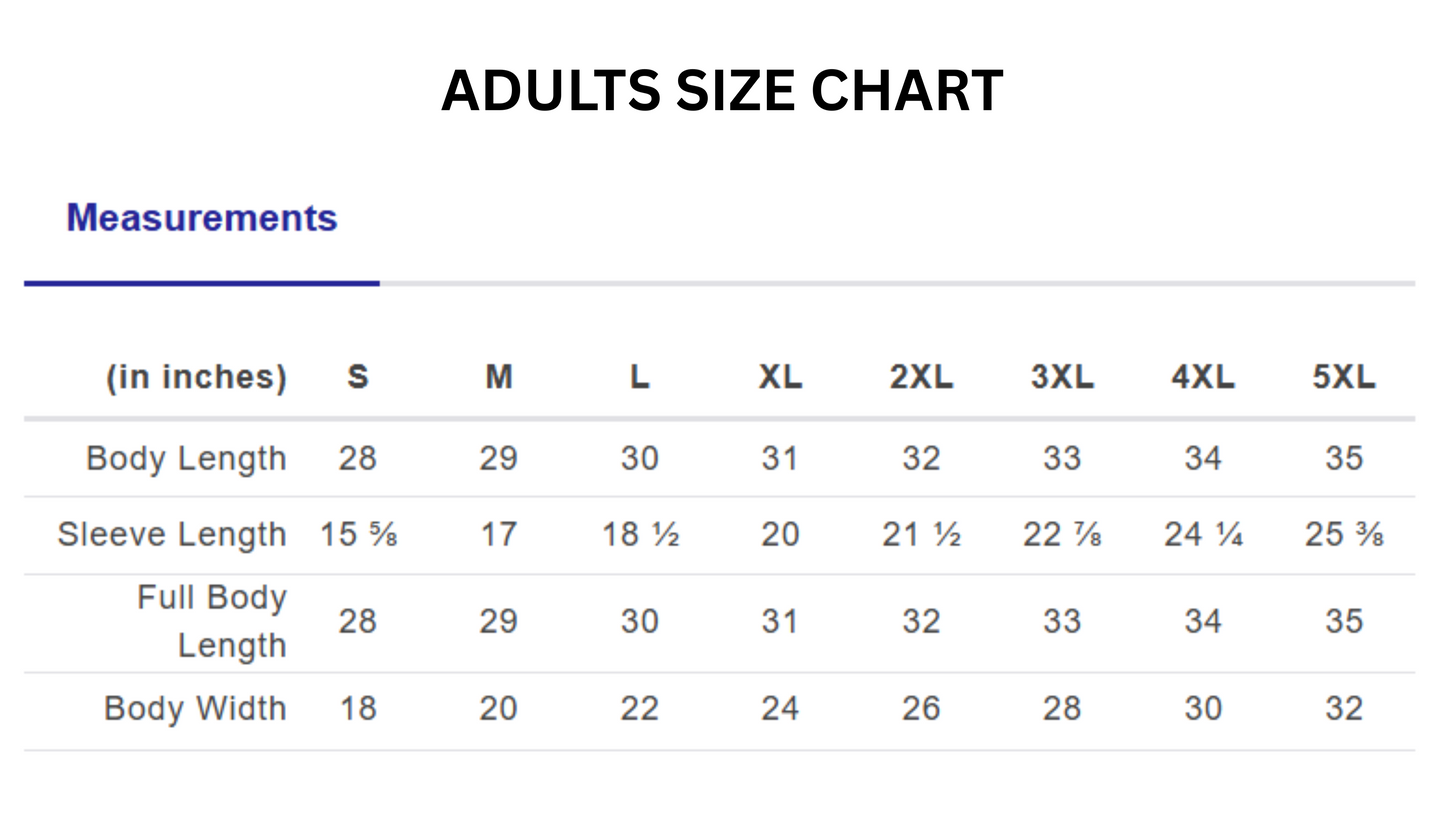Select the M size column header
Image resolution: width=1445 pixels, height=820 pixels.
coord(498,377)
